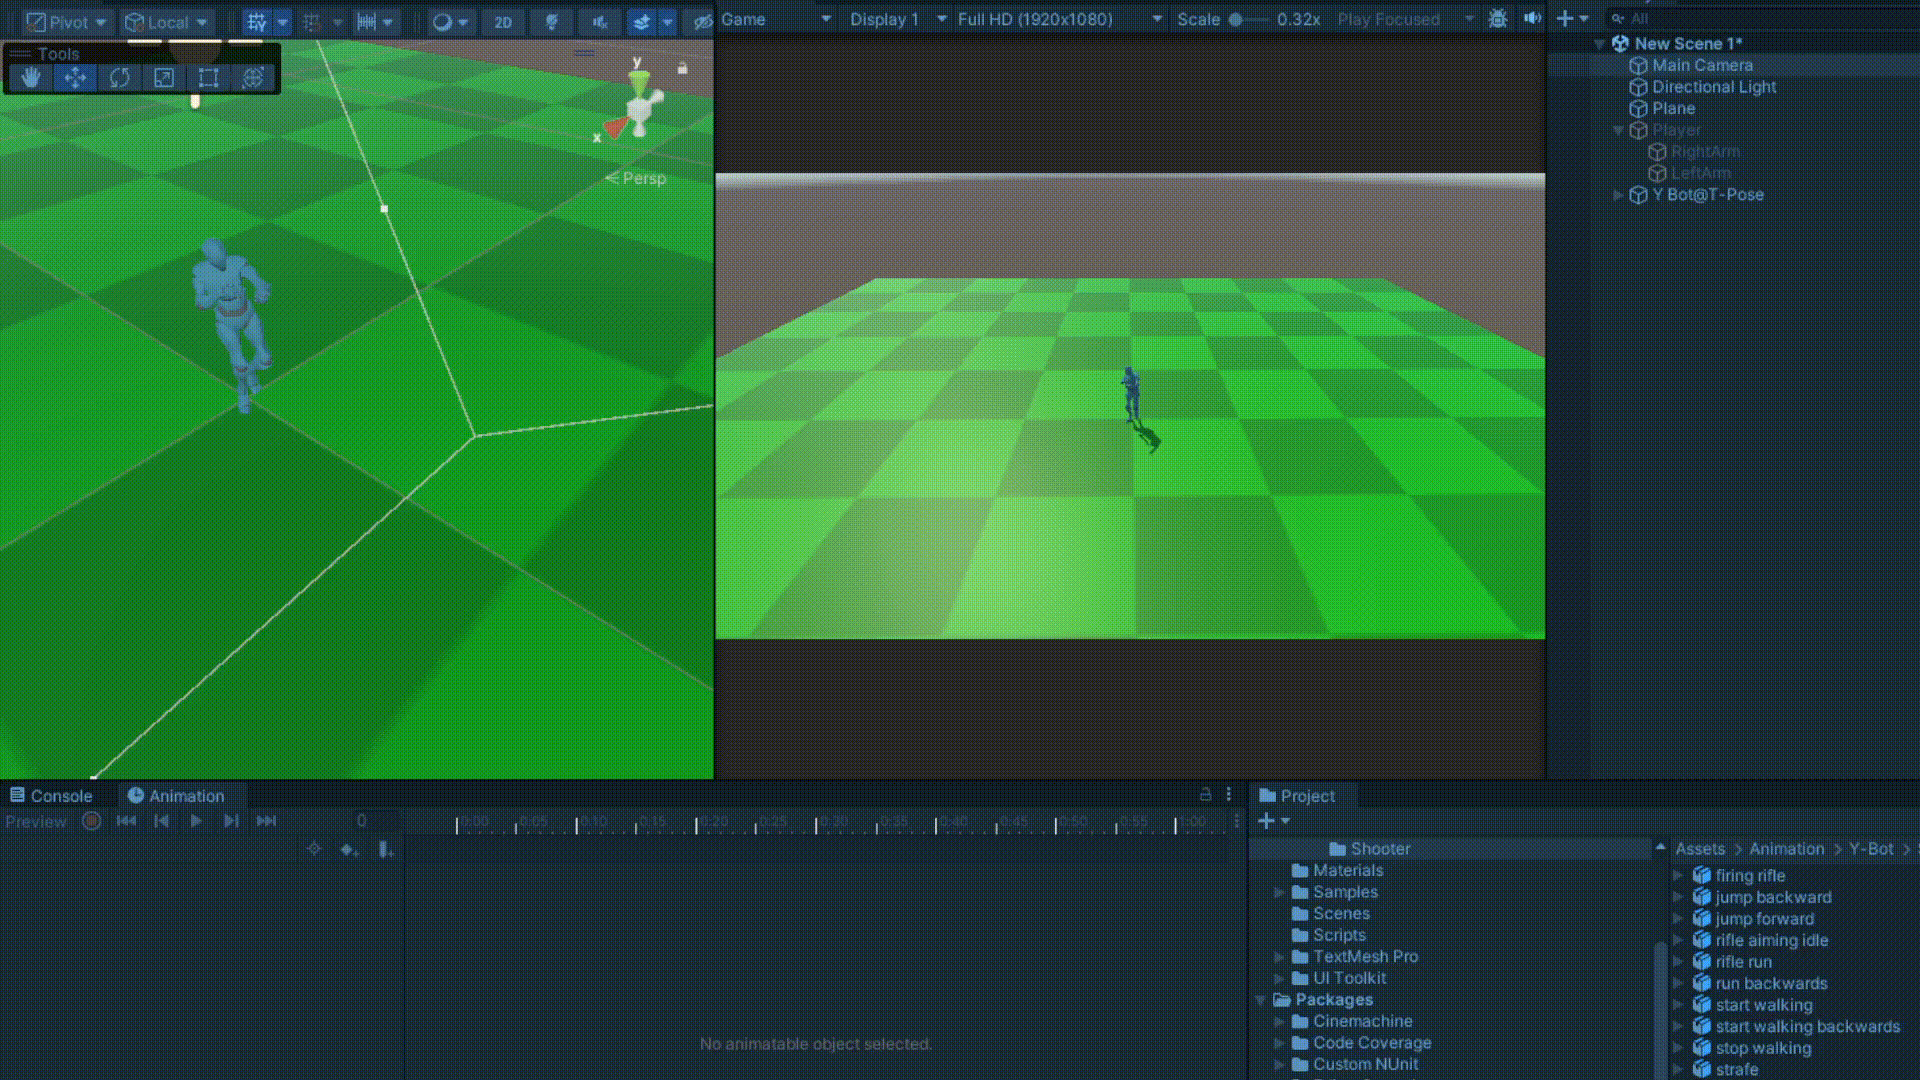Select the Rect transform tool
The width and height of the screenshot is (1920, 1080).
(x=208, y=78)
